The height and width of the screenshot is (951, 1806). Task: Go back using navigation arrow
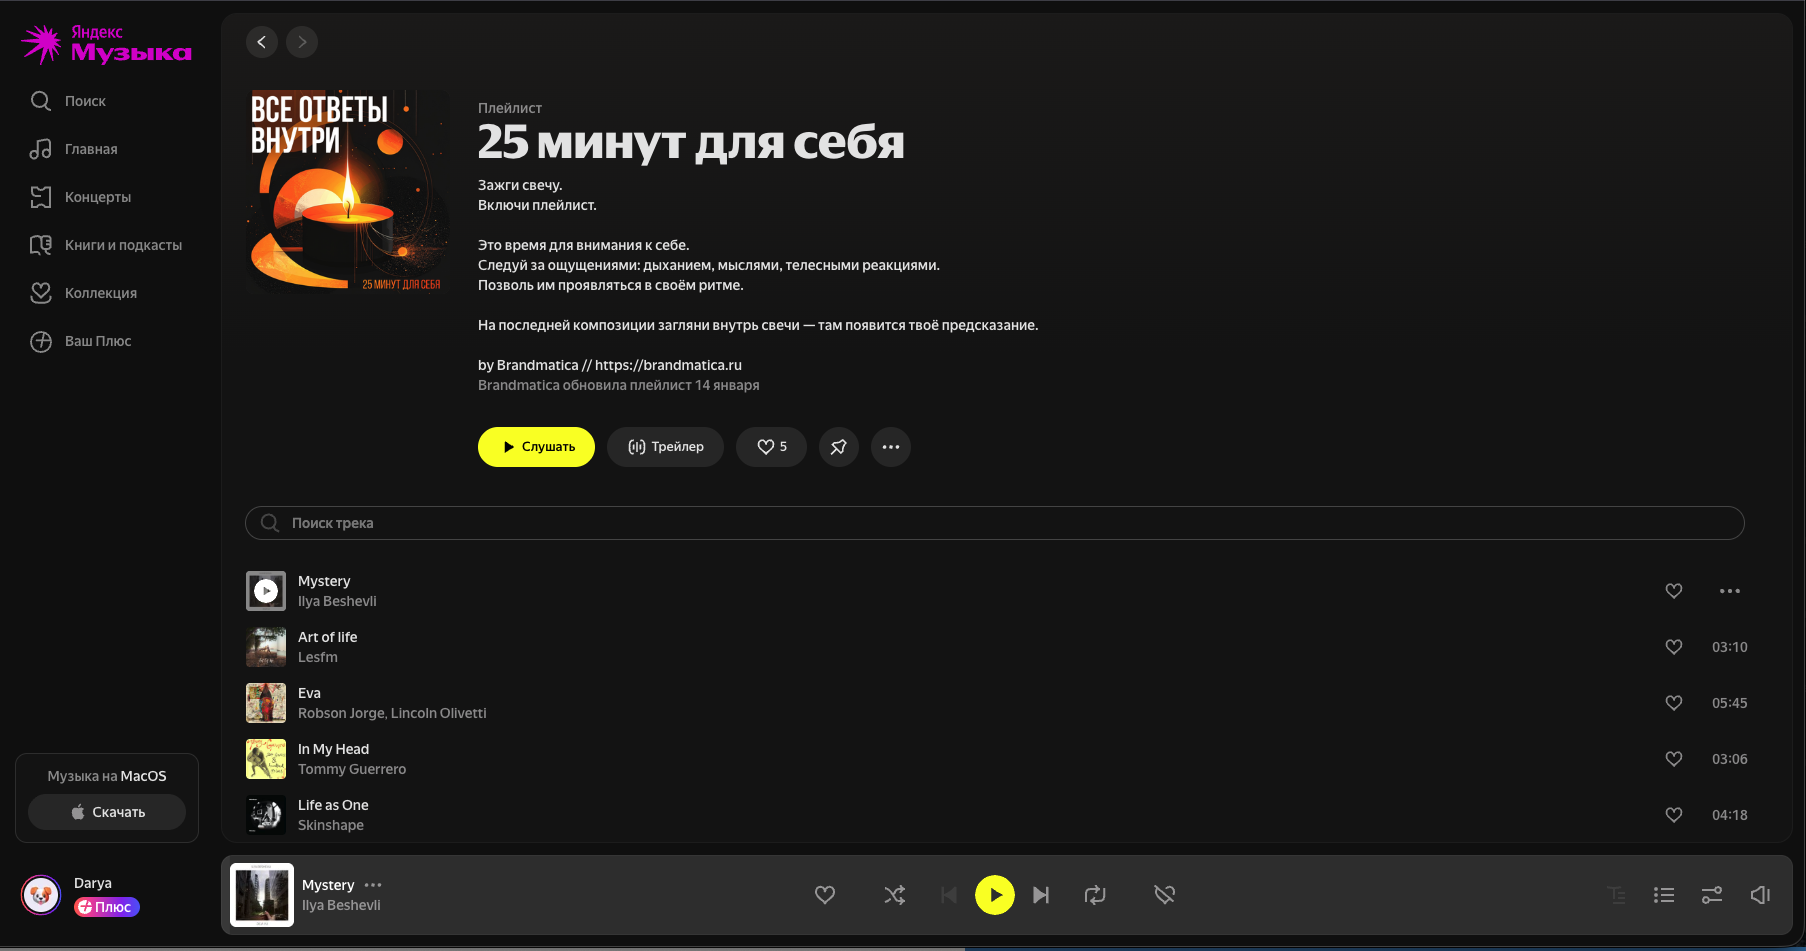(262, 42)
